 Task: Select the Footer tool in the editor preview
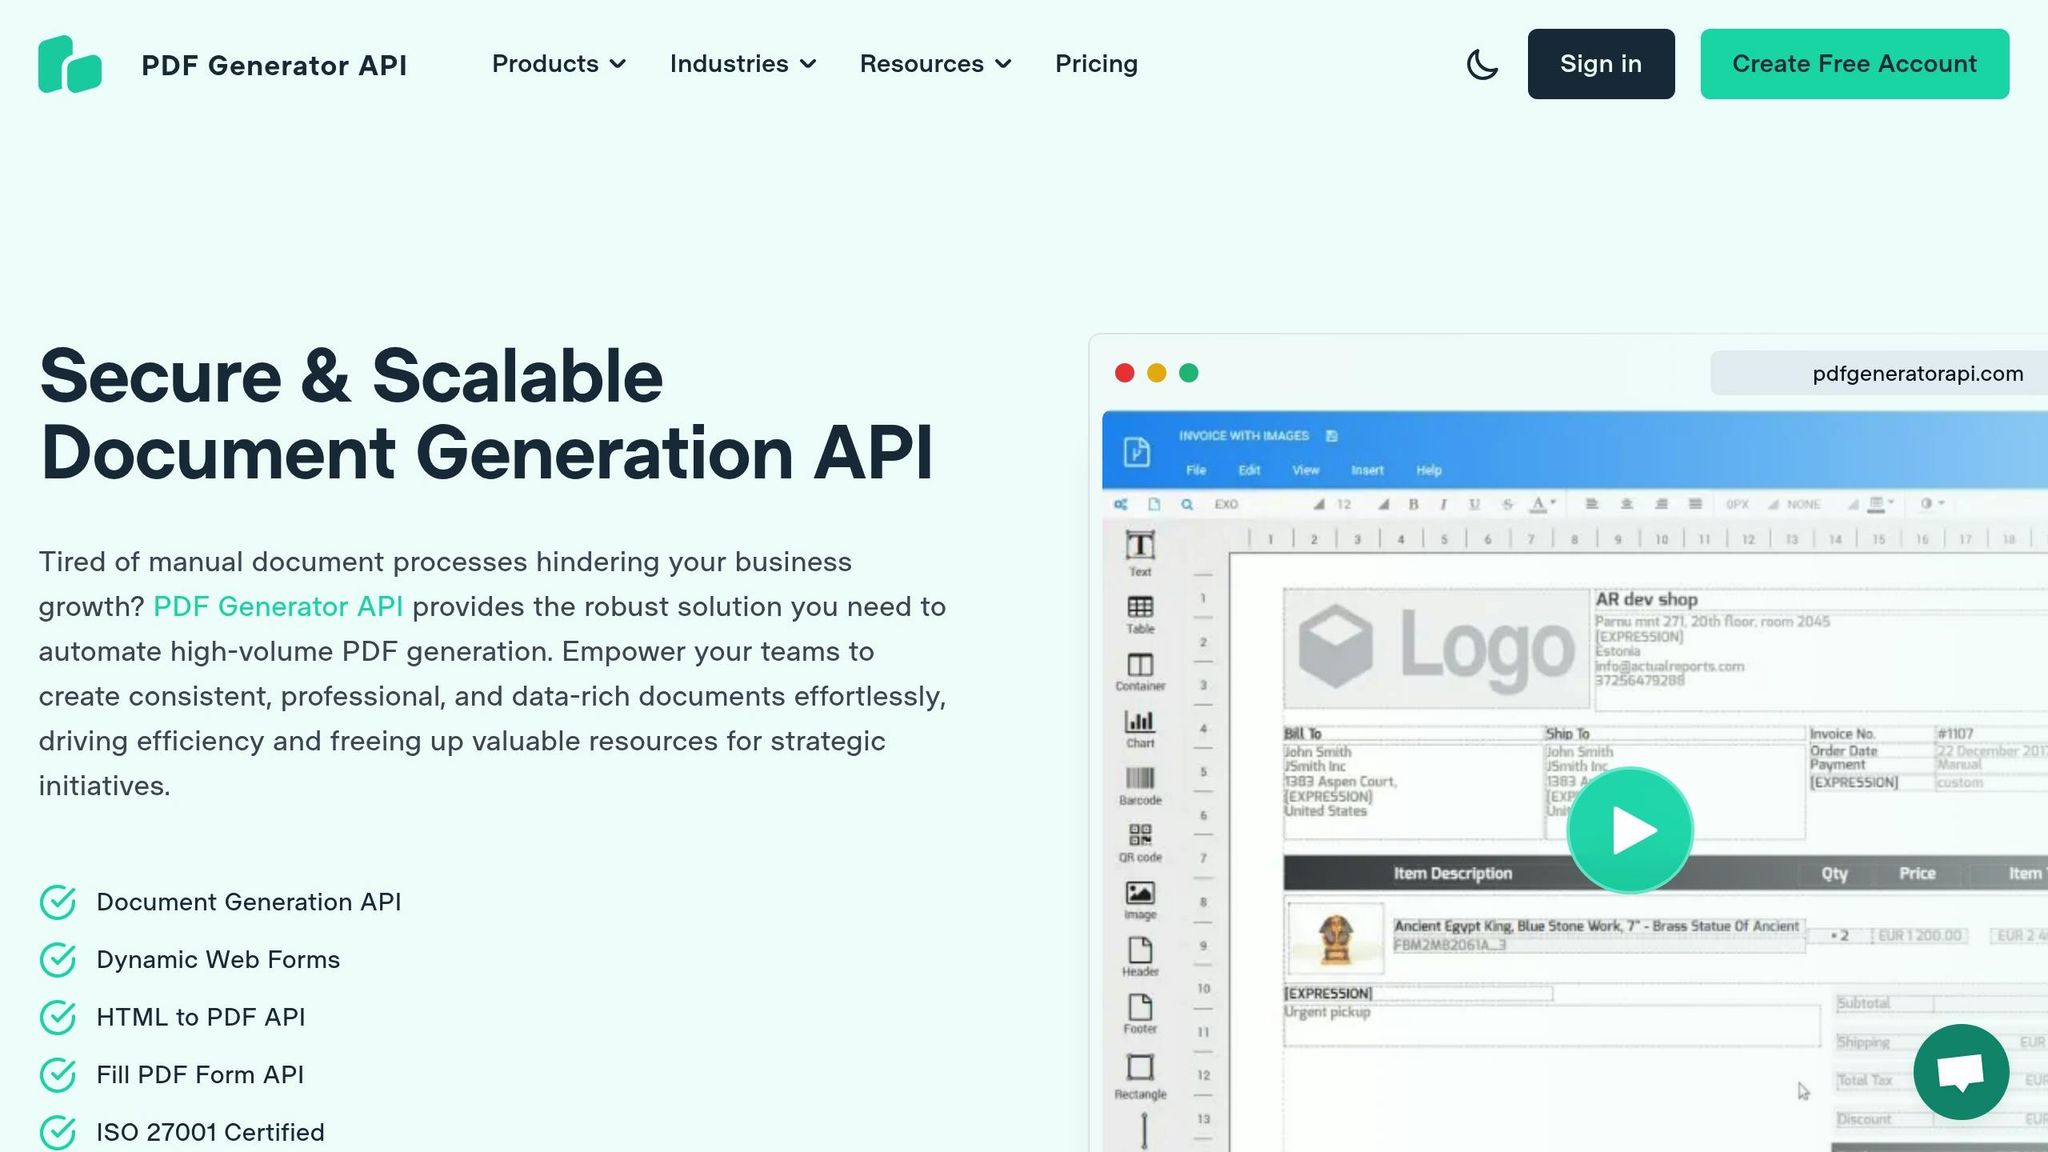pyautogui.click(x=1140, y=1014)
